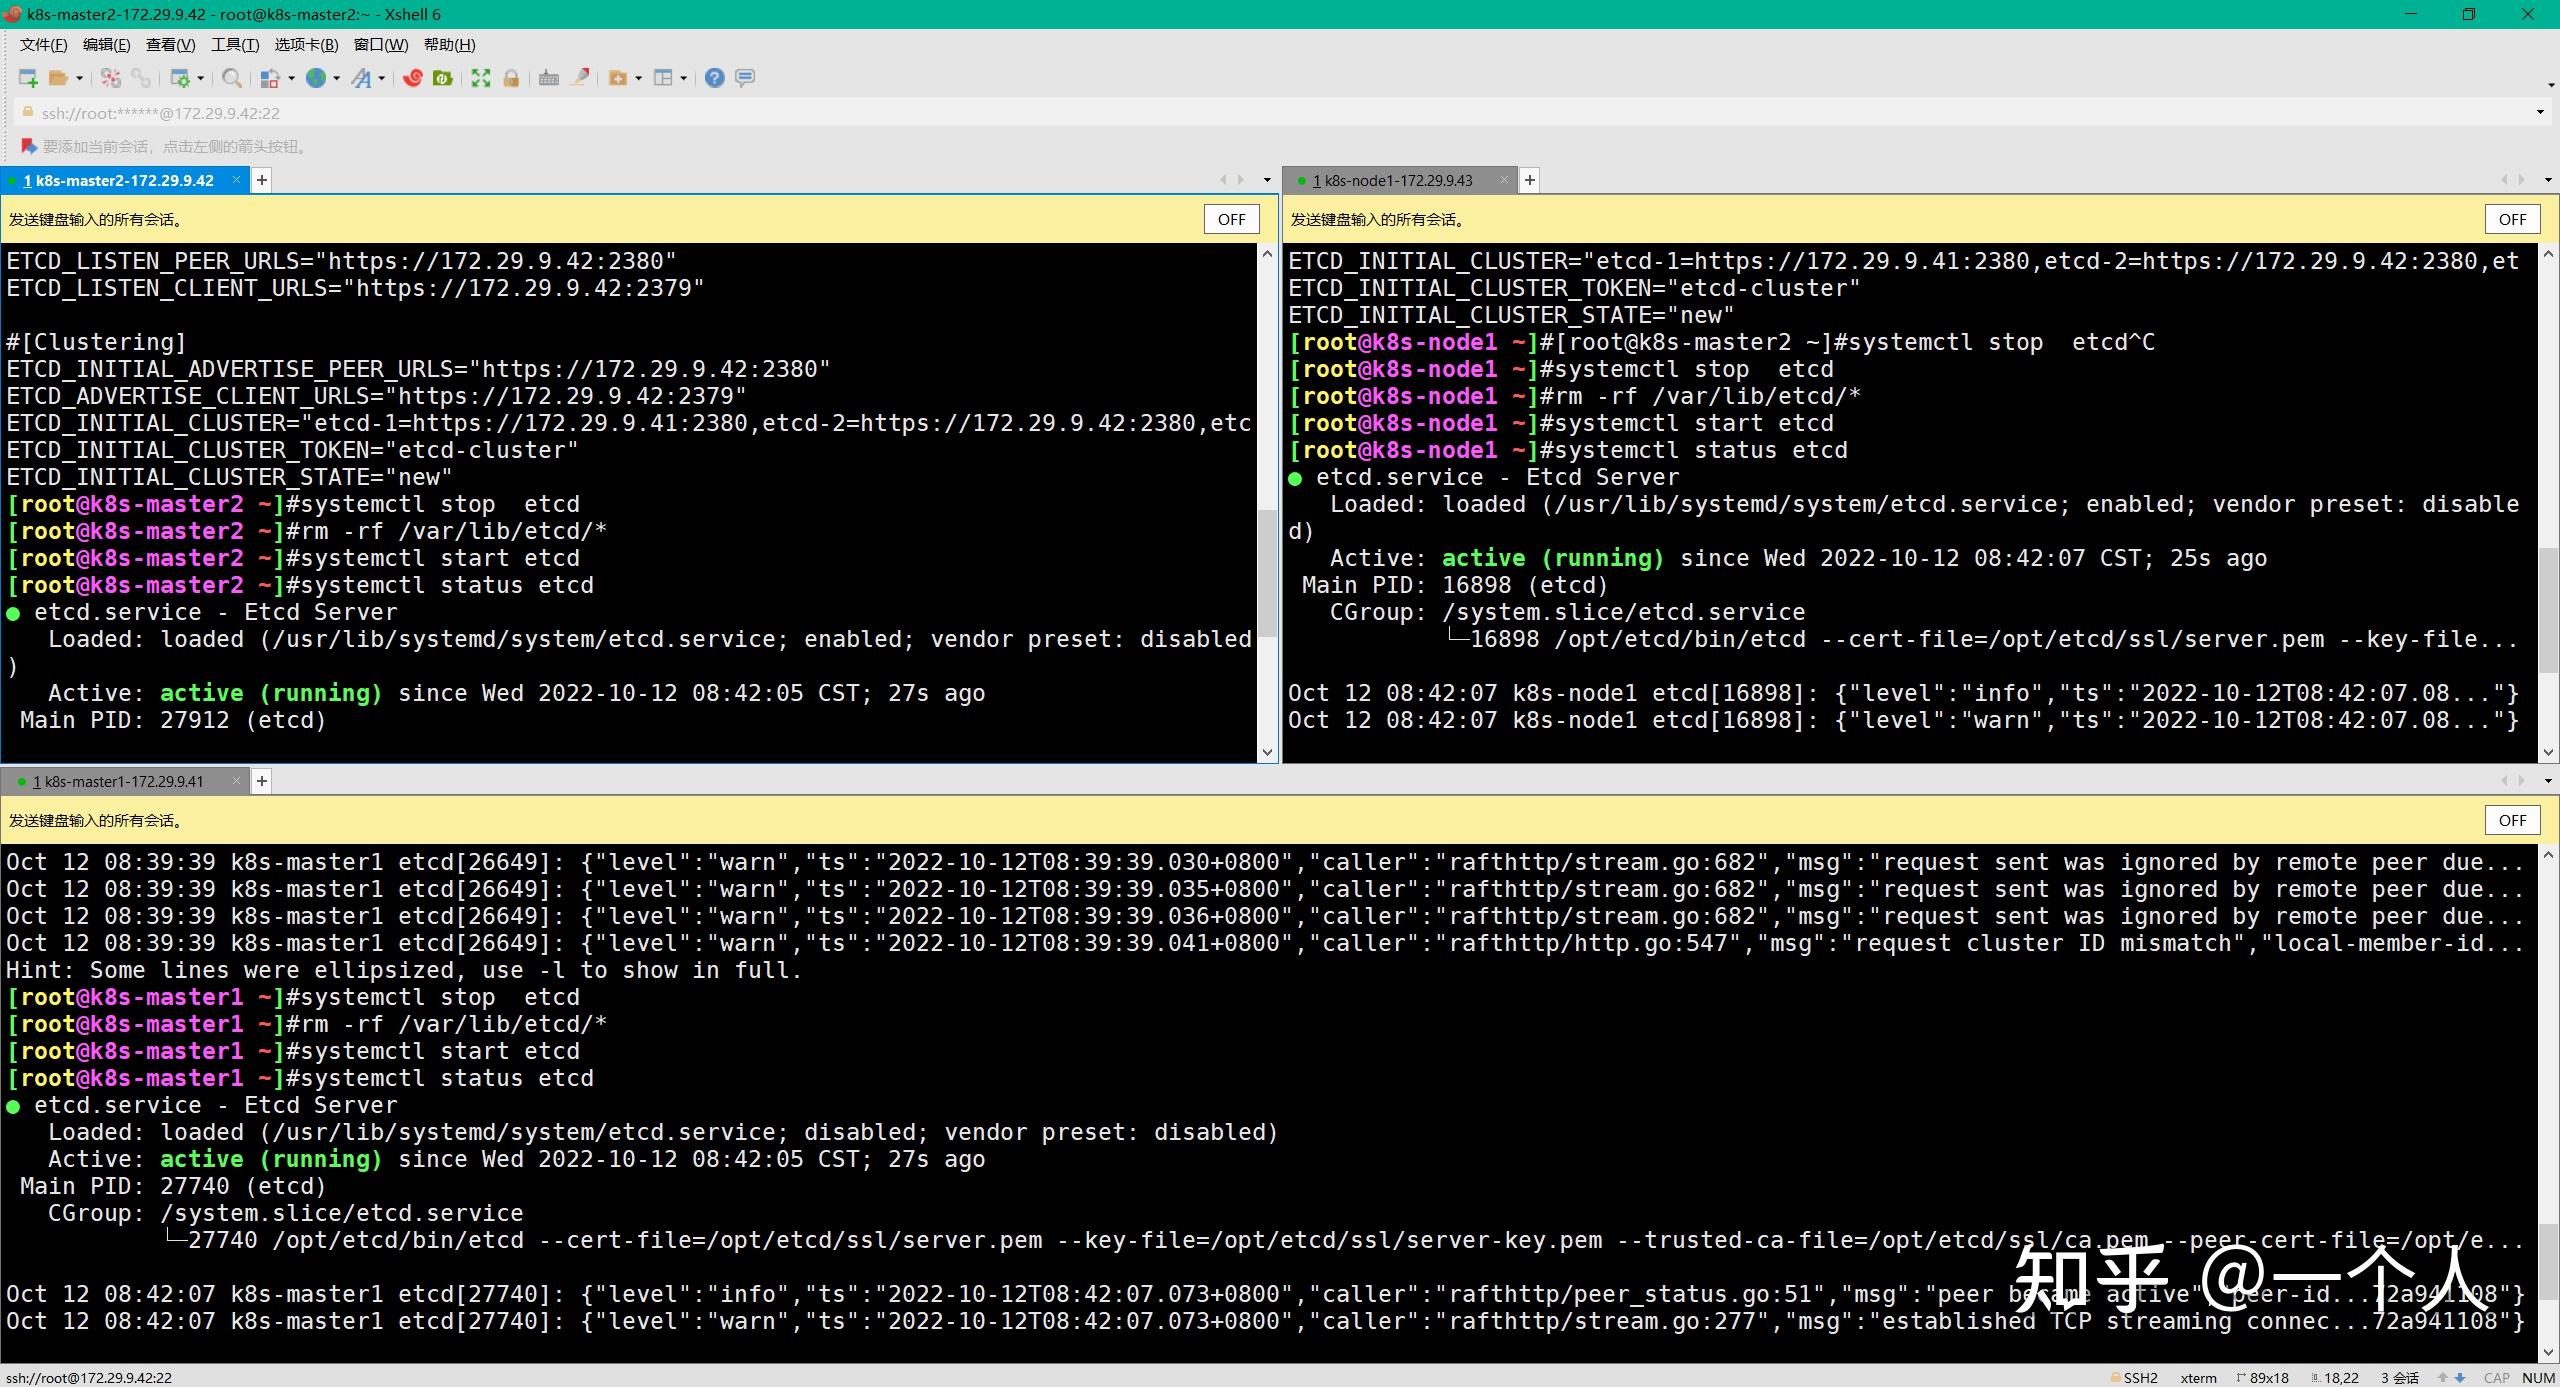Image resolution: width=2560 pixels, height=1387 pixels.
Task: Toggle OFF switch on the k8s-node1 yellow bar
Action: (x=2513, y=219)
